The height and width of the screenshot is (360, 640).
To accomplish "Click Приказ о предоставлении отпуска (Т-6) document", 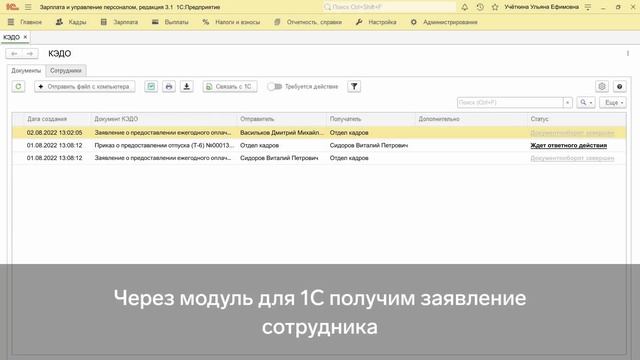I will pos(164,145).
